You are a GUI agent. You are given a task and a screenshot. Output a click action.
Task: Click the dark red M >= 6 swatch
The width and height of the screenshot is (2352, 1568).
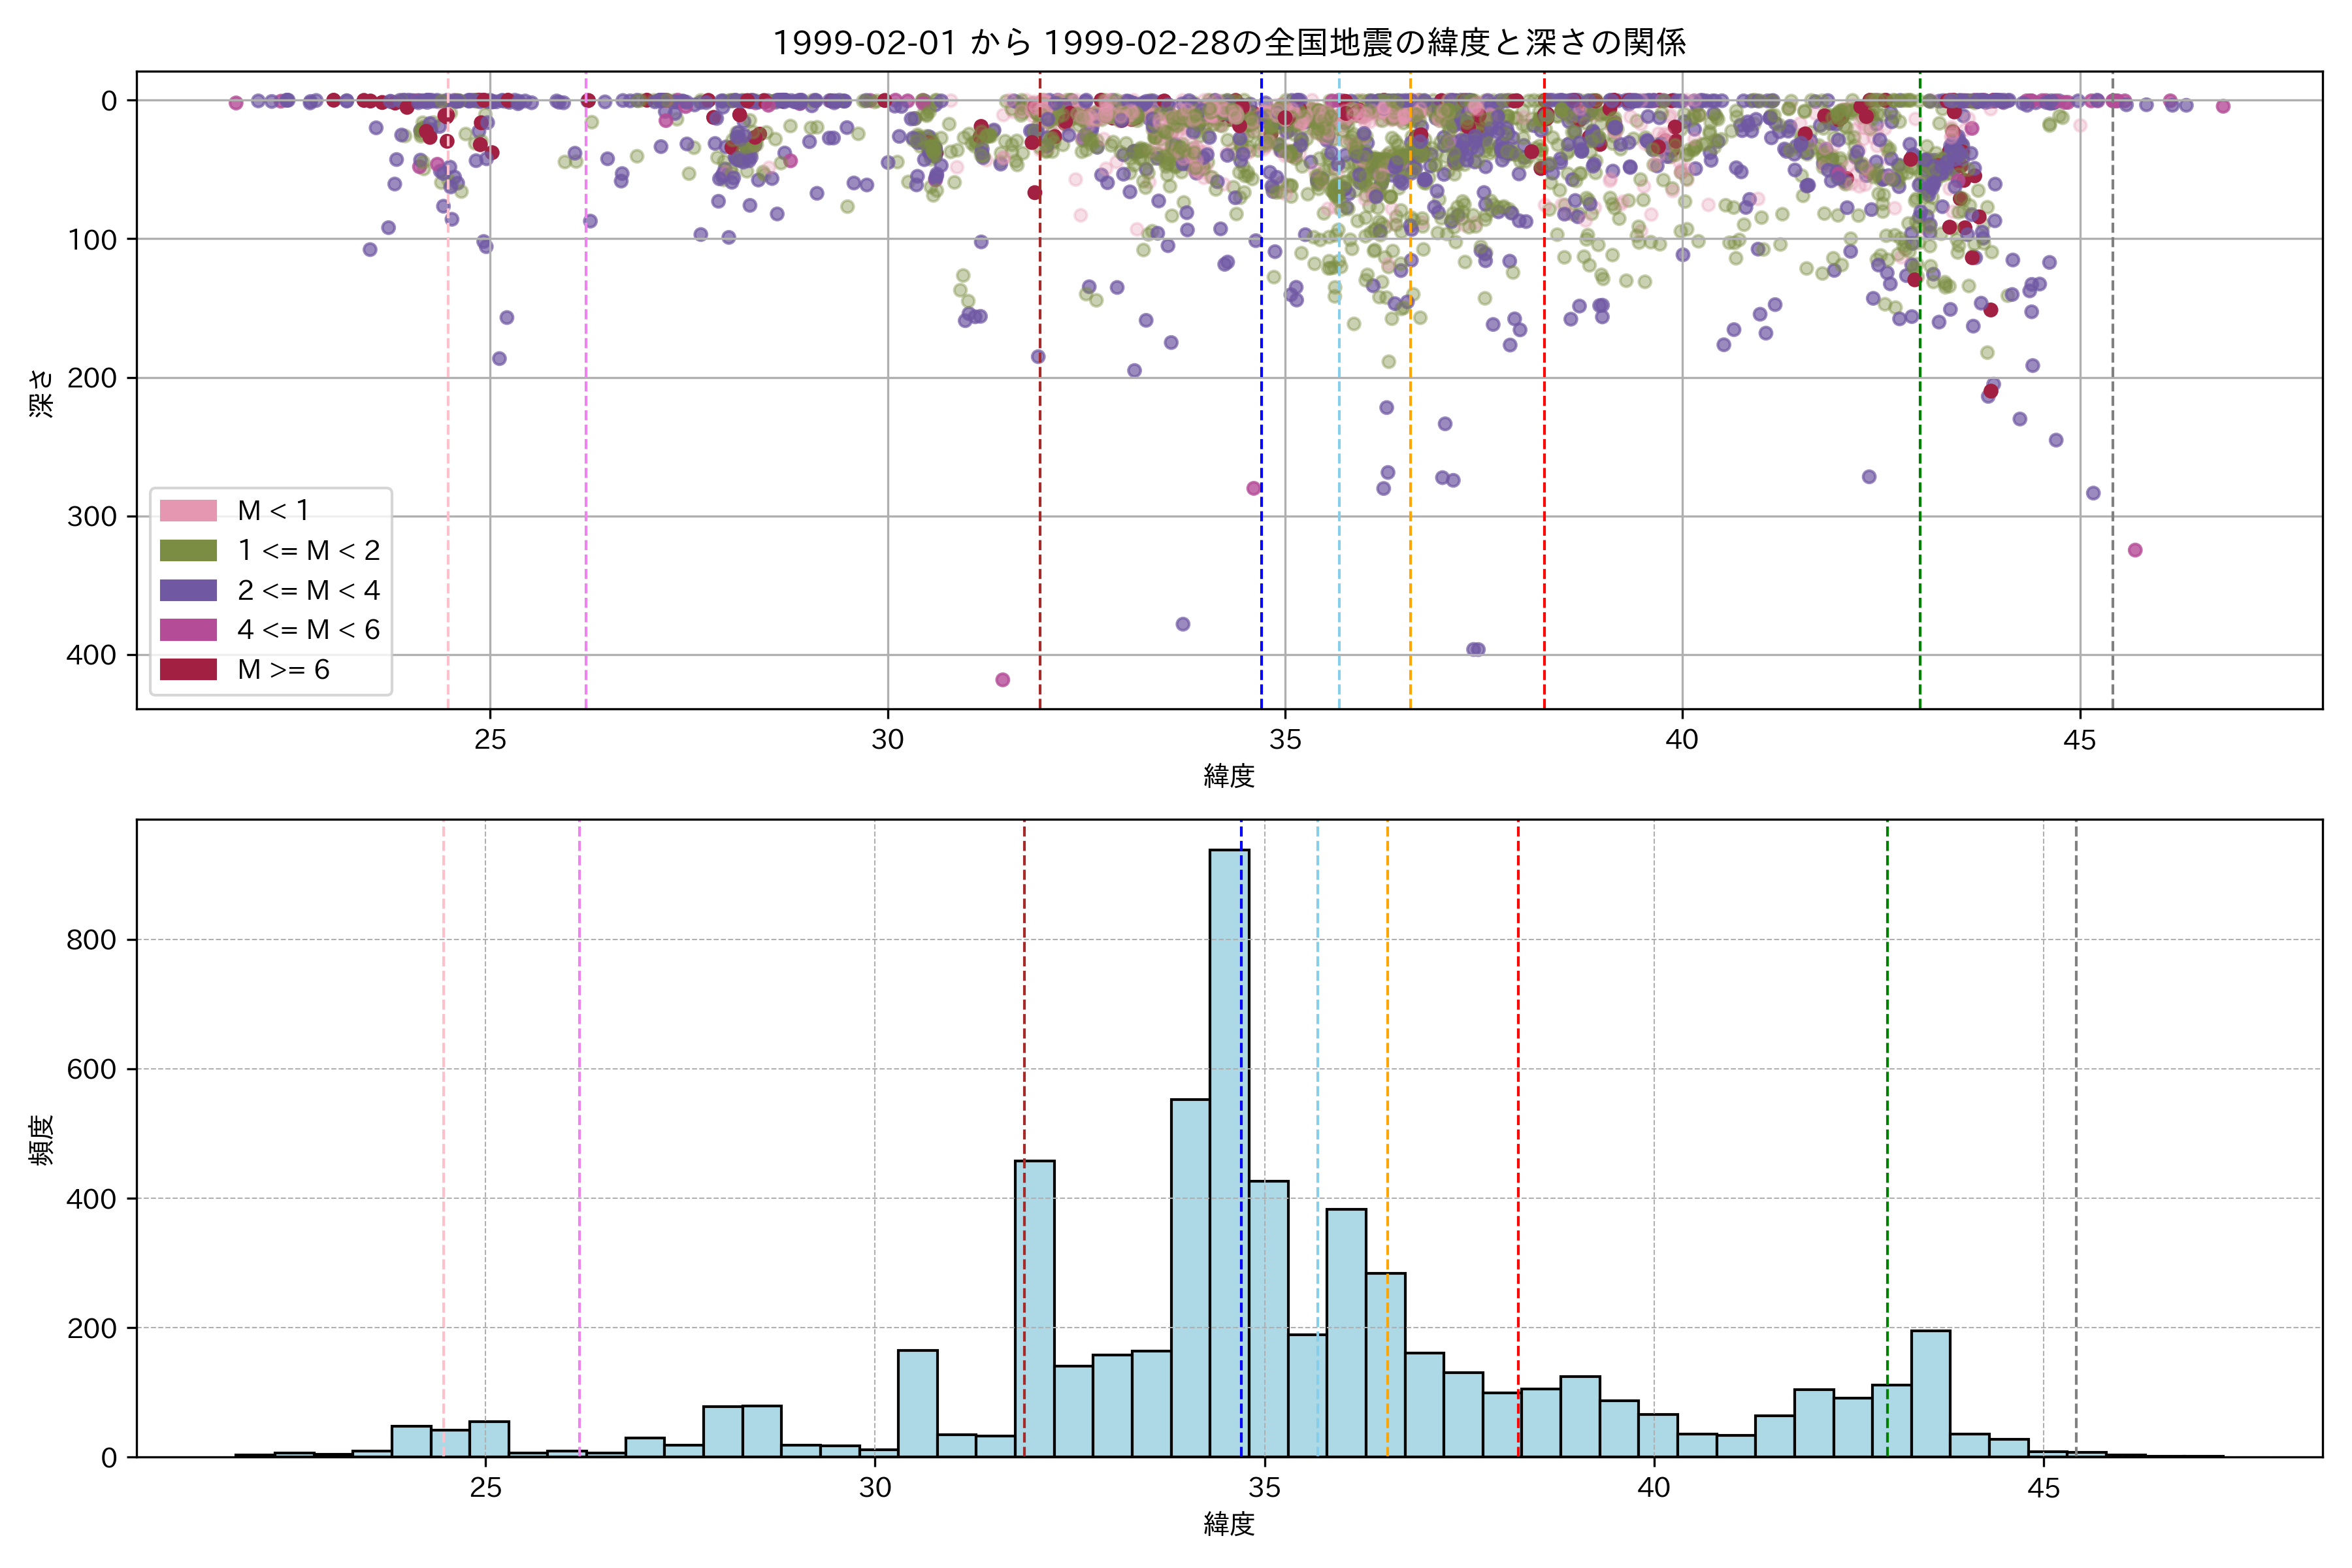pyautogui.click(x=188, y=670)
